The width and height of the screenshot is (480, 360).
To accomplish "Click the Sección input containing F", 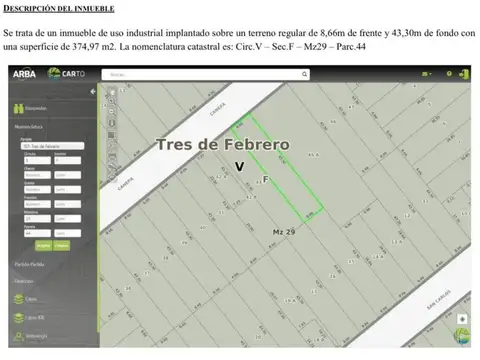I will (68, 160).
